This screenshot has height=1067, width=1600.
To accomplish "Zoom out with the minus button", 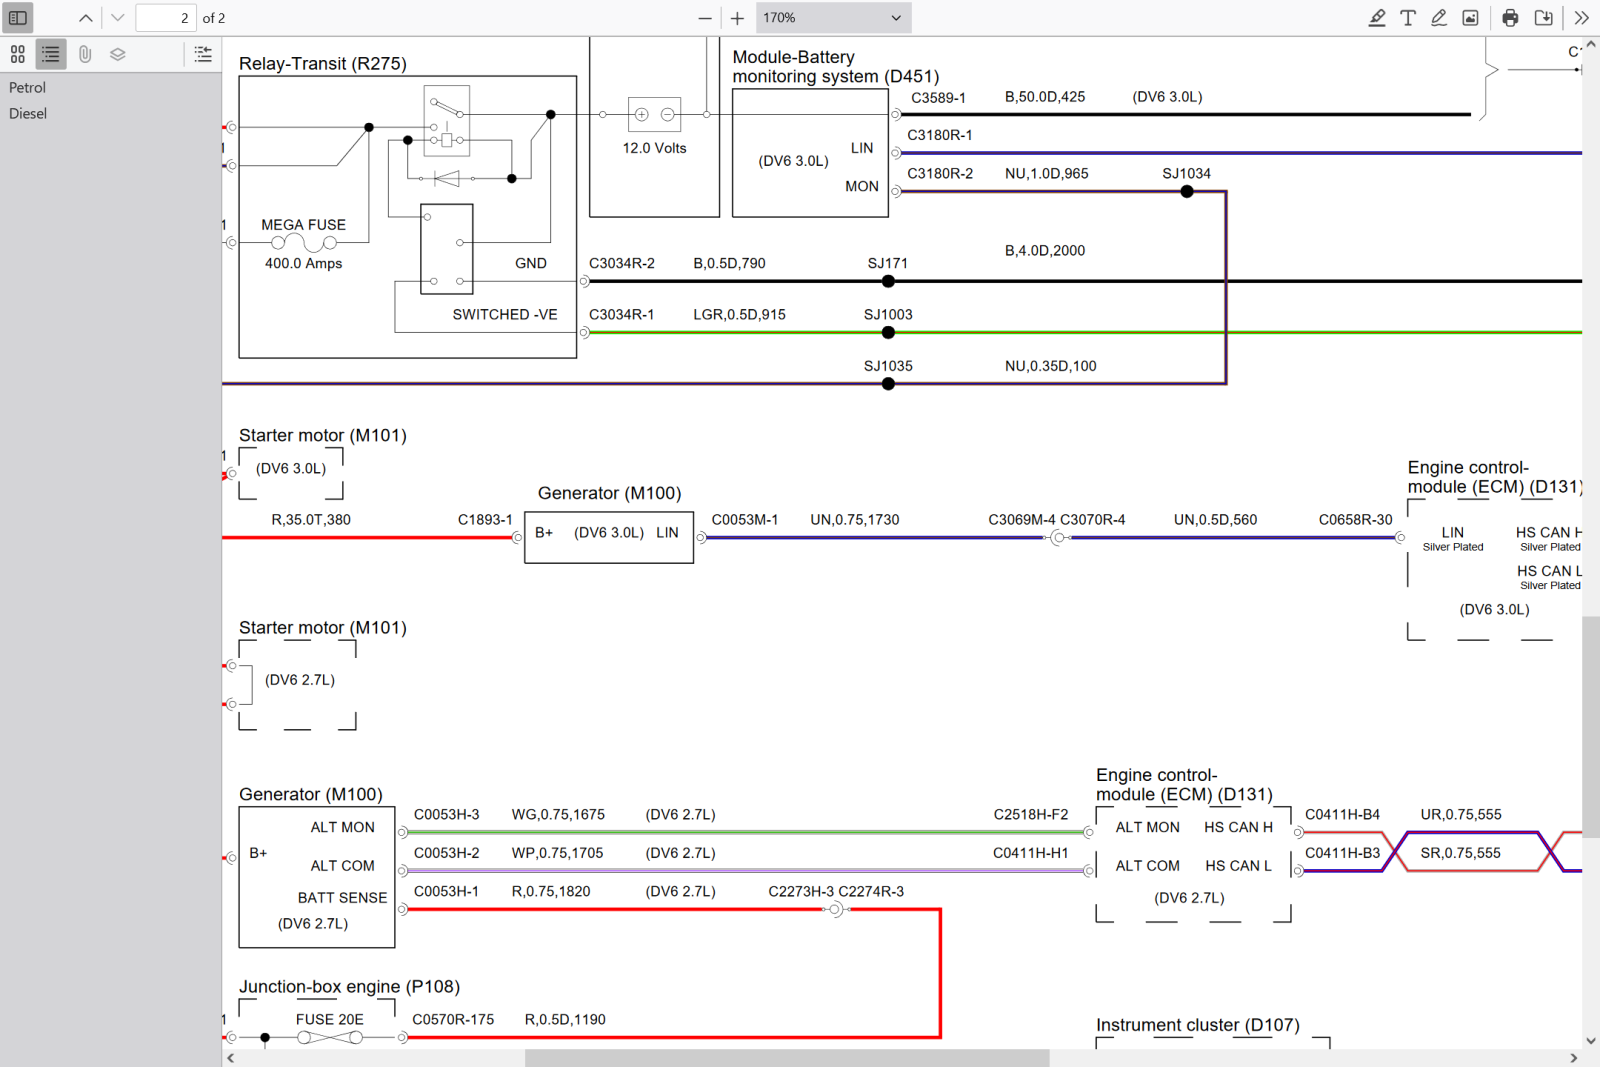I will (x=705, y=18).
